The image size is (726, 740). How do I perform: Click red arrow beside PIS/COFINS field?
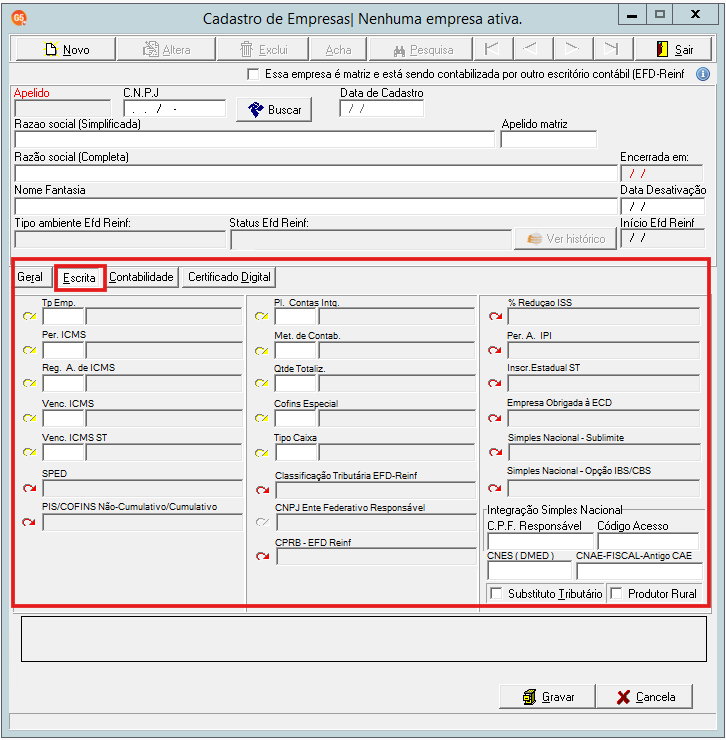[x=29, y=522]
